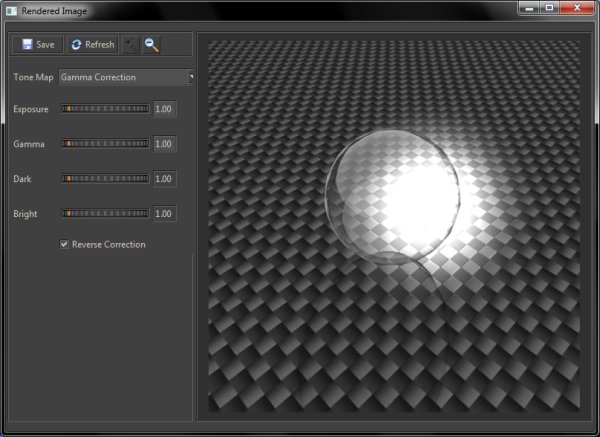
Task: Click the Rendered Image window icon
Action: (11, 11)
